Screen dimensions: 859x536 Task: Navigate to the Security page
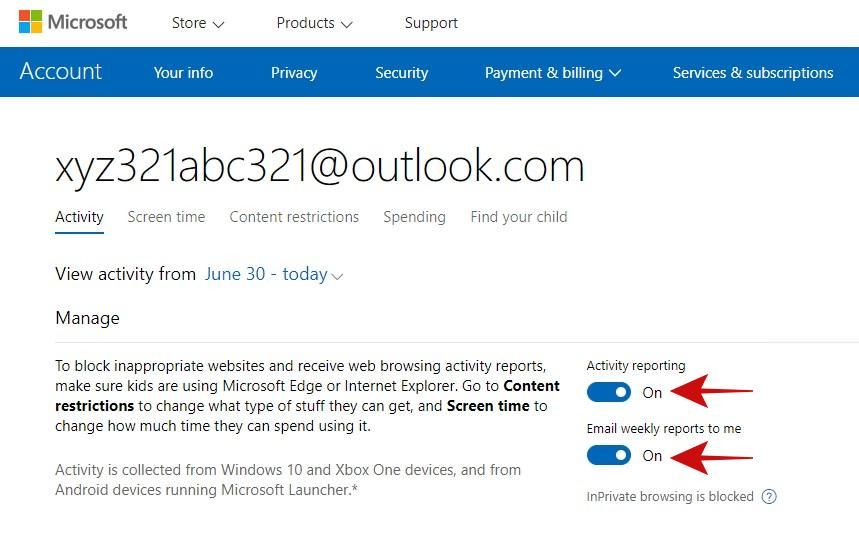401,73
